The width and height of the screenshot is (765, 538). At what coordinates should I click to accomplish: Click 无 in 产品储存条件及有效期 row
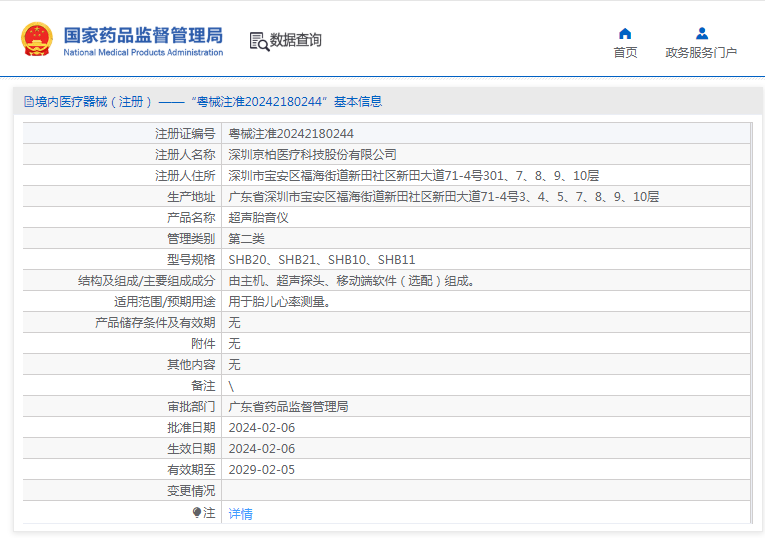[x=234, y=322]
